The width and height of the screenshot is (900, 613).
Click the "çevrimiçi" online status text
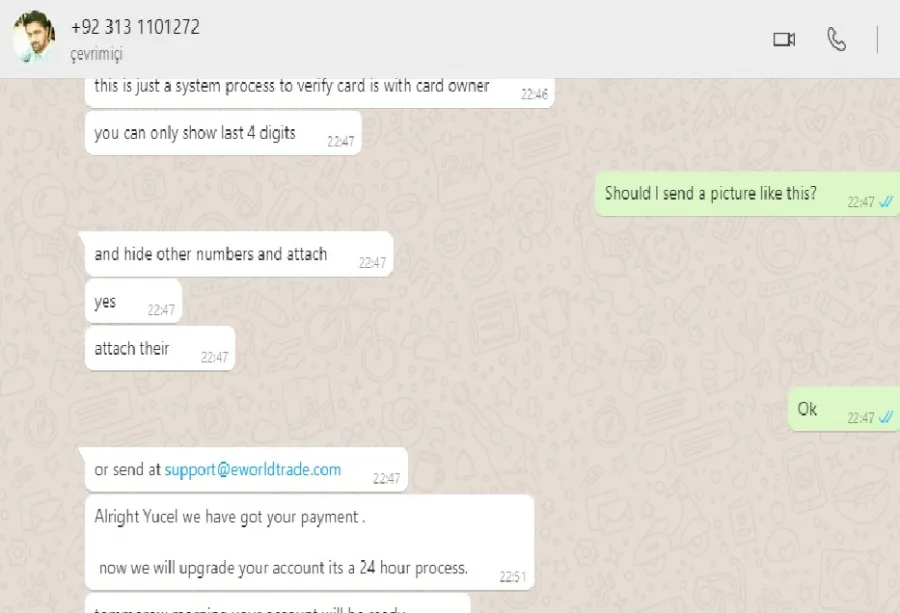[x=96, y=54]
